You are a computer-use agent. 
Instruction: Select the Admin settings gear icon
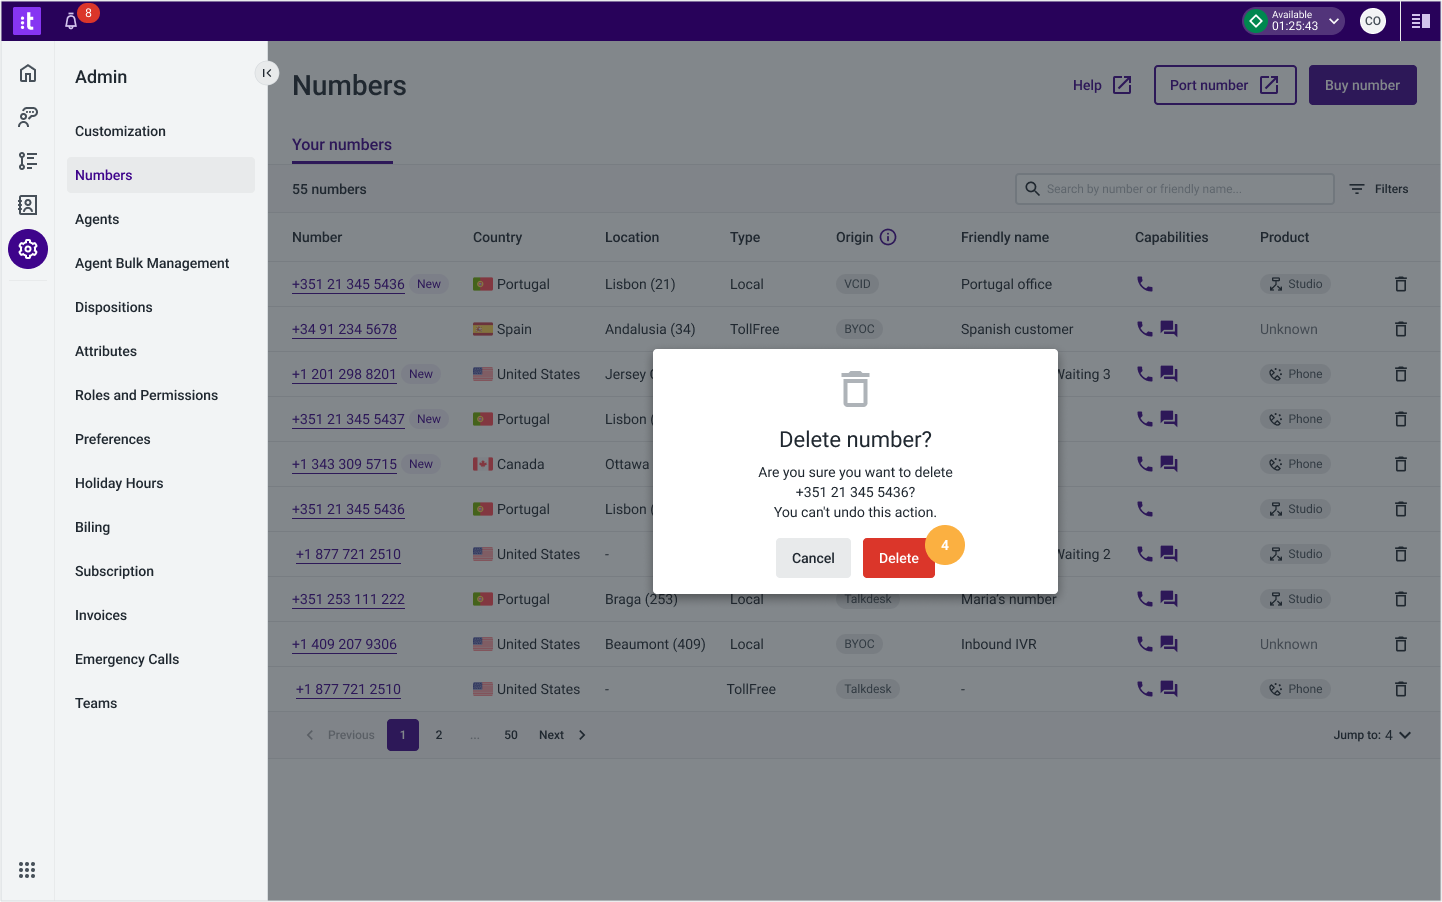(x=27, y=249)
